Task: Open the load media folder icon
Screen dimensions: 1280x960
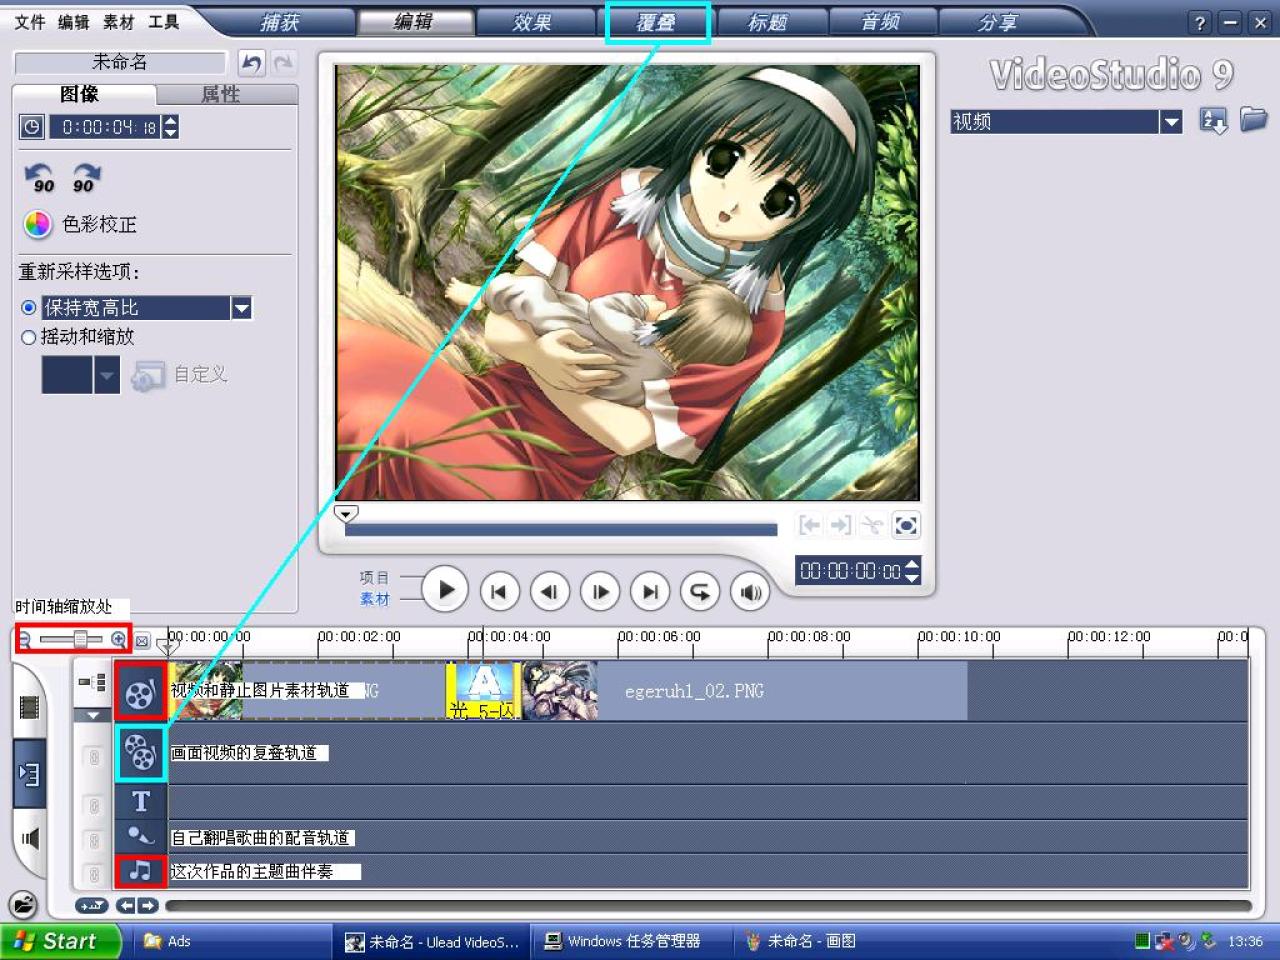Action: pyautogui.click(x=1253, y=120)
